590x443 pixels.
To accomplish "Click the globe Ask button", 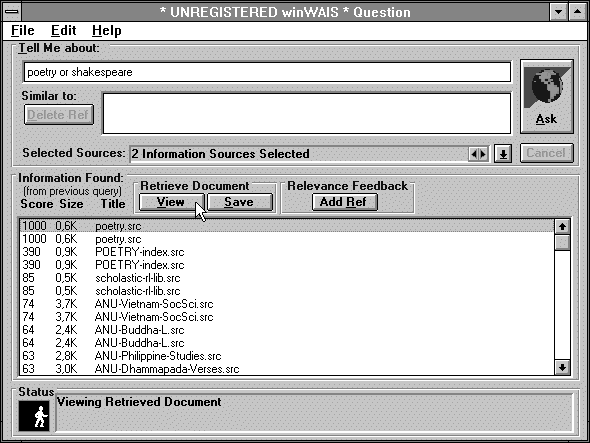I will [x=547, y=96].
